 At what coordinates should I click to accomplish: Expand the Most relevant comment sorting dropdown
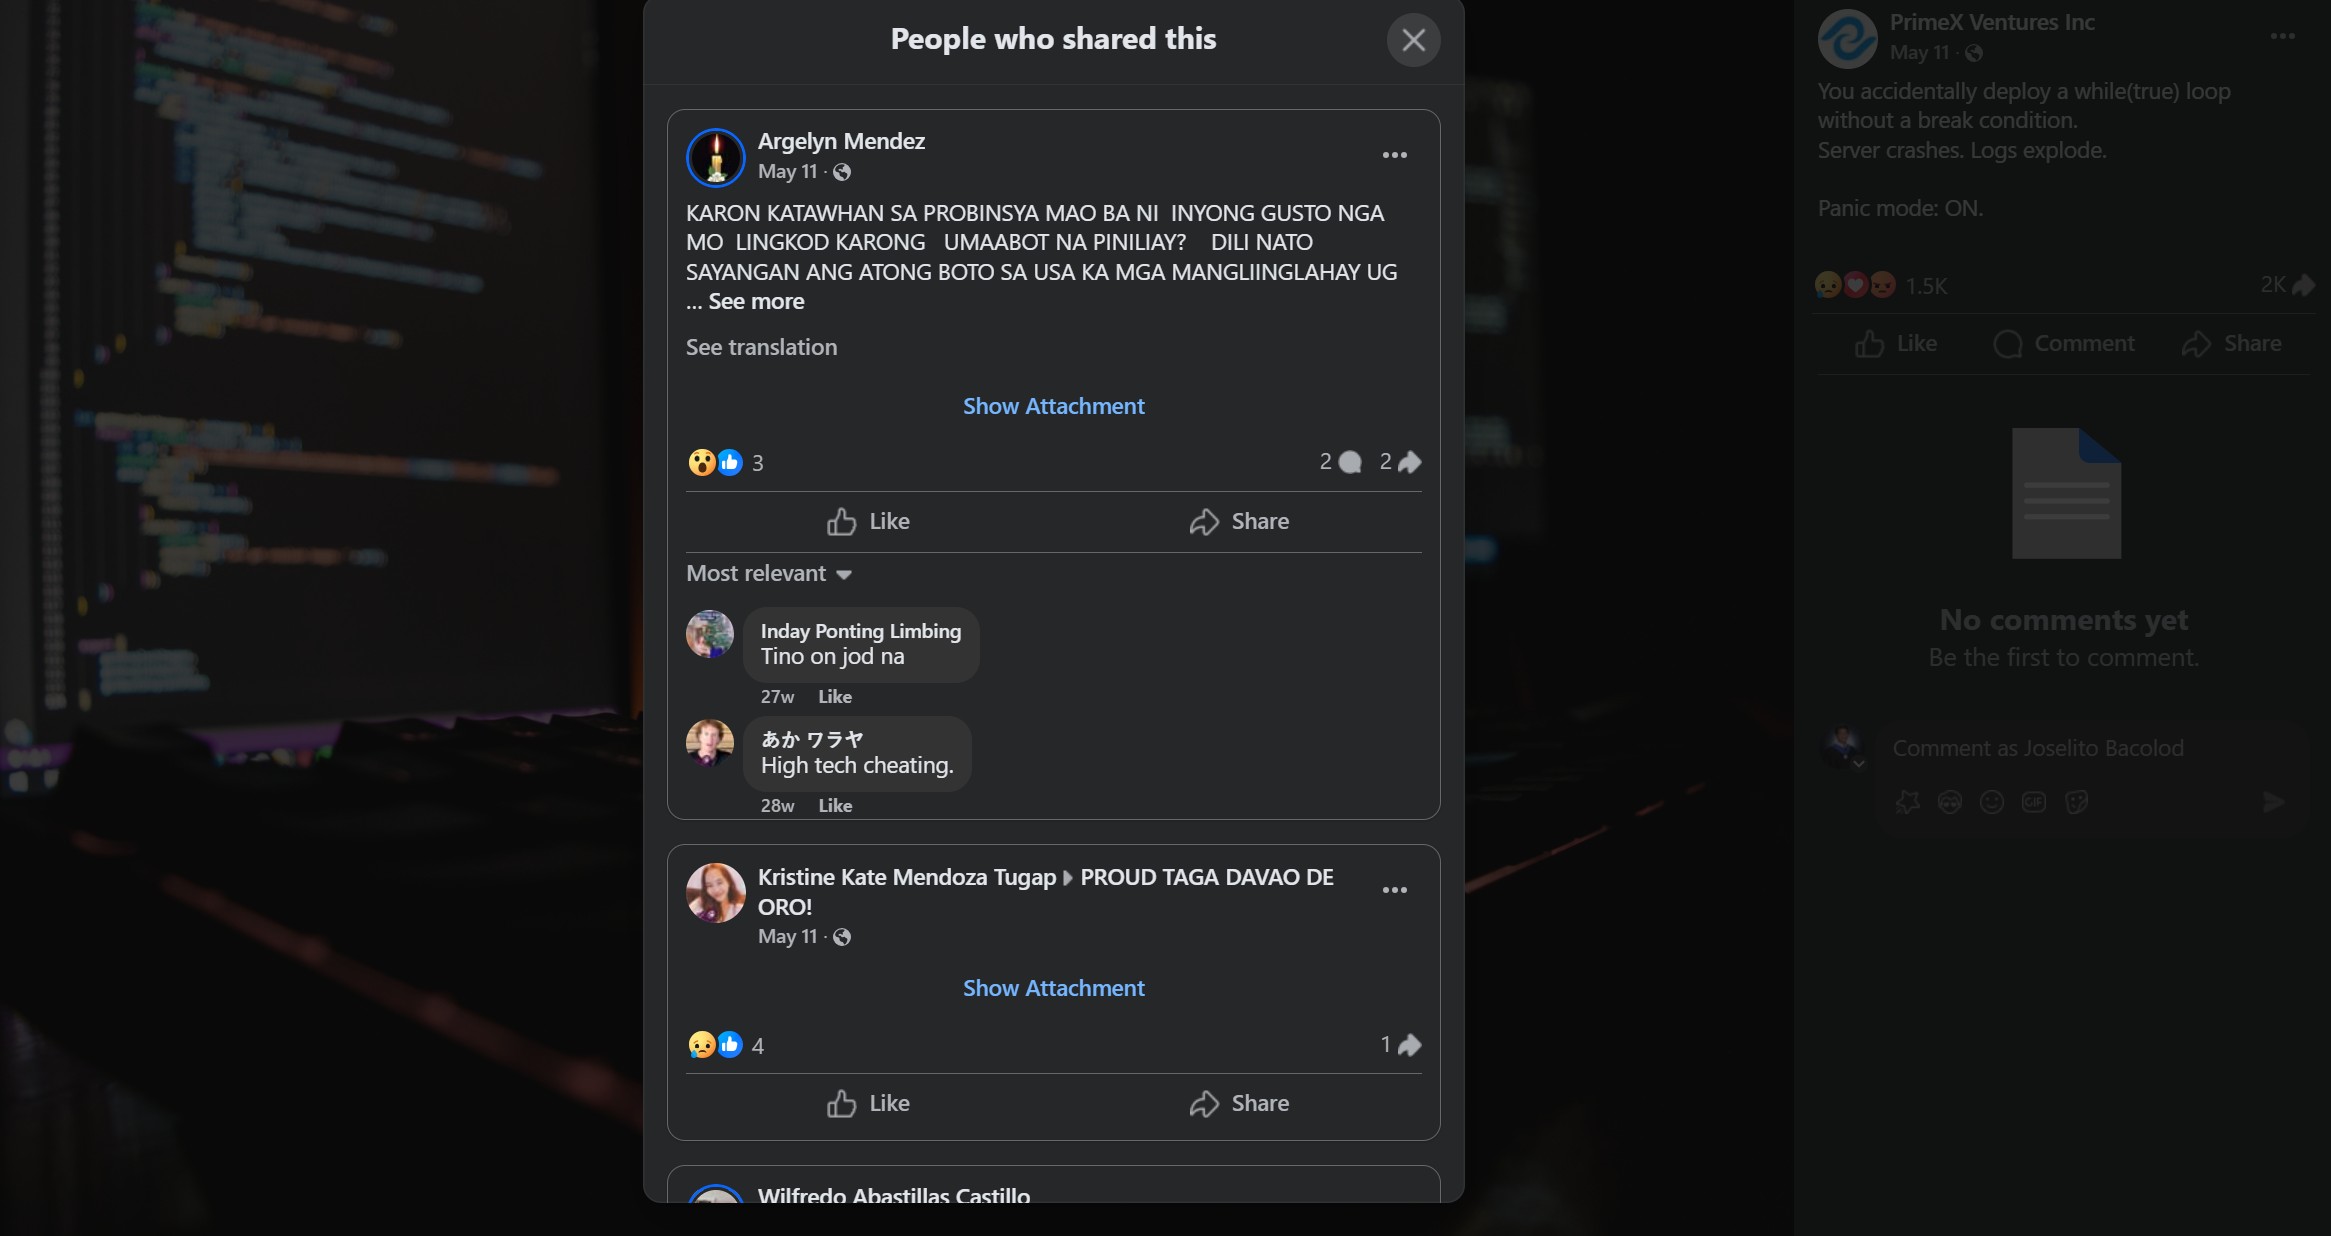[768, 574]
